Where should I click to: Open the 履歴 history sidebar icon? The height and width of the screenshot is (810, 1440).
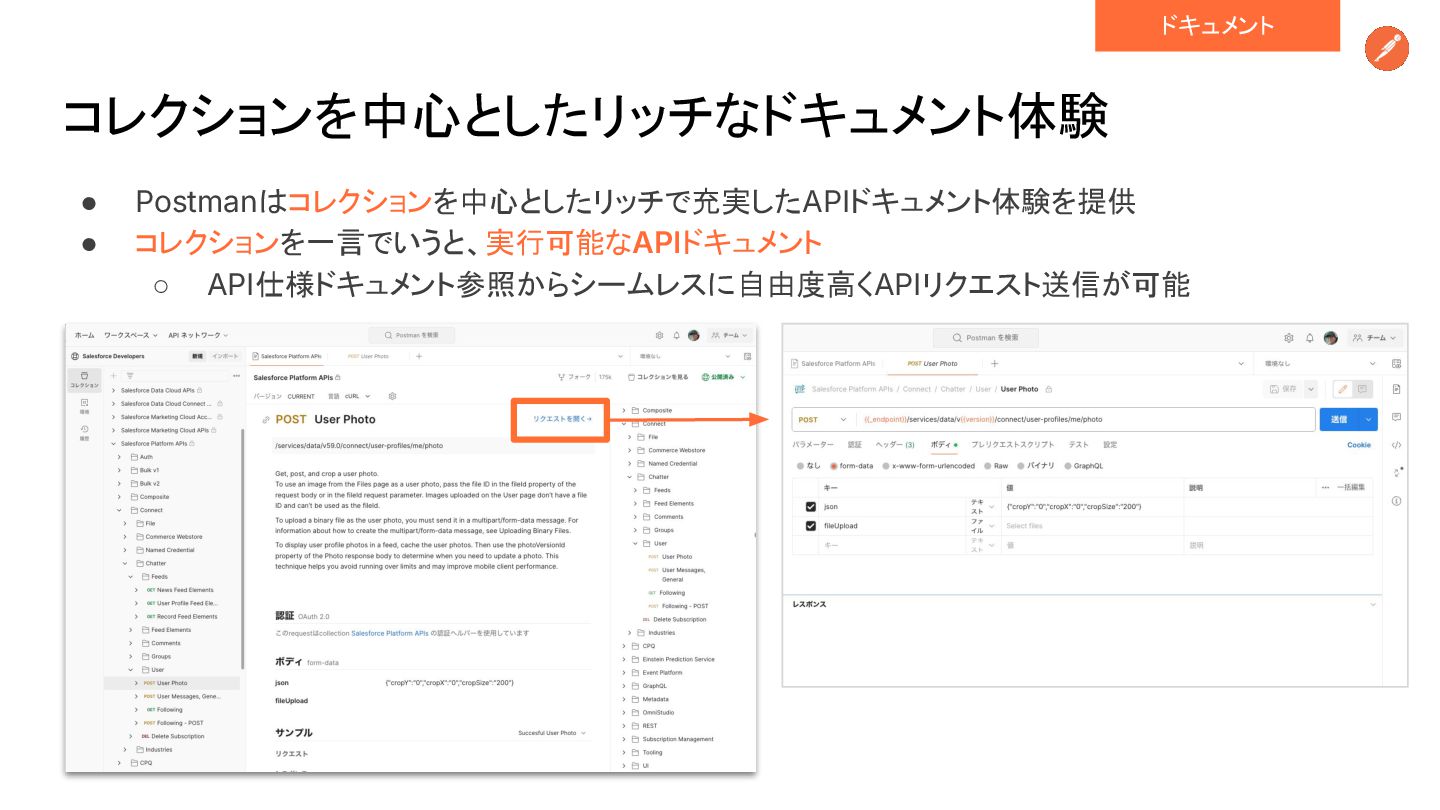coord(84,432)
